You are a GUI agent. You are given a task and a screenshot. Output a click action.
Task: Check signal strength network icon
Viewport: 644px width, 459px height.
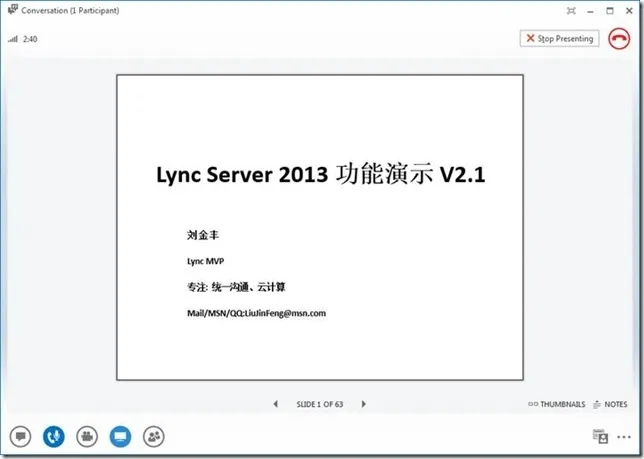(x=13, y=39)
